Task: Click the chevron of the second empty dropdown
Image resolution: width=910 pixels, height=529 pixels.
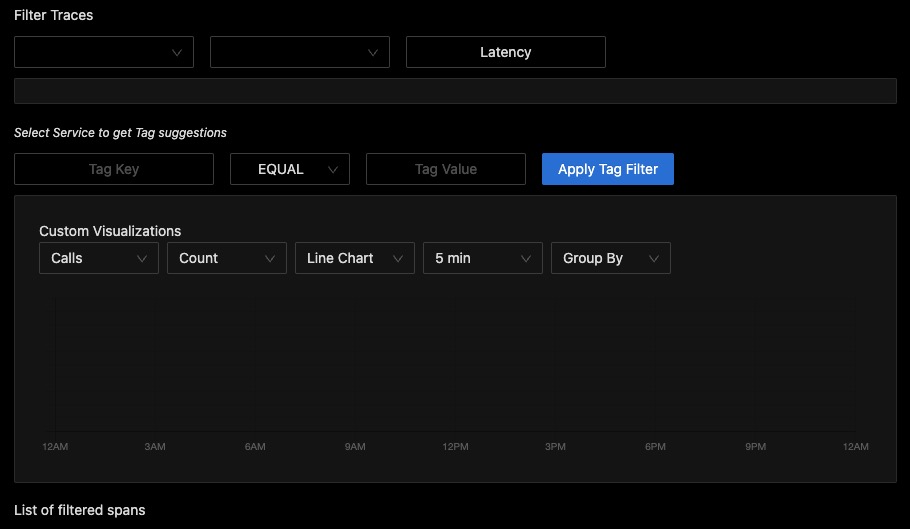Action: tap(373, 52)
